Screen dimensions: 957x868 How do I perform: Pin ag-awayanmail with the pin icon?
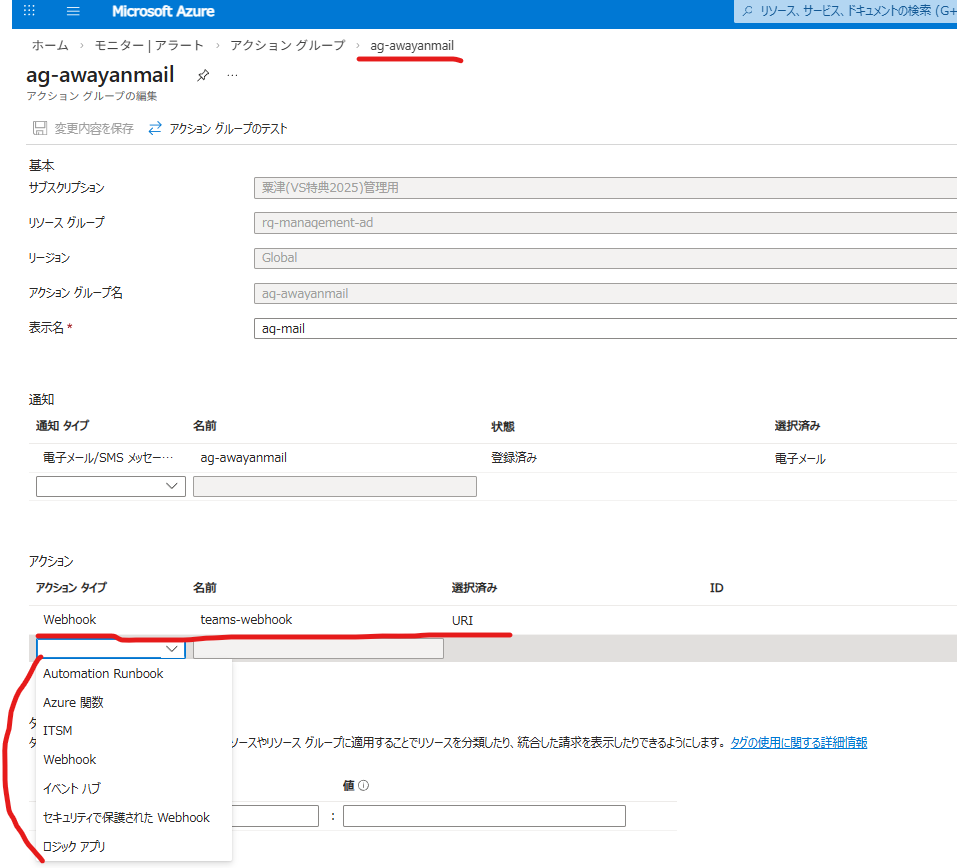click(x=203, y=75)
